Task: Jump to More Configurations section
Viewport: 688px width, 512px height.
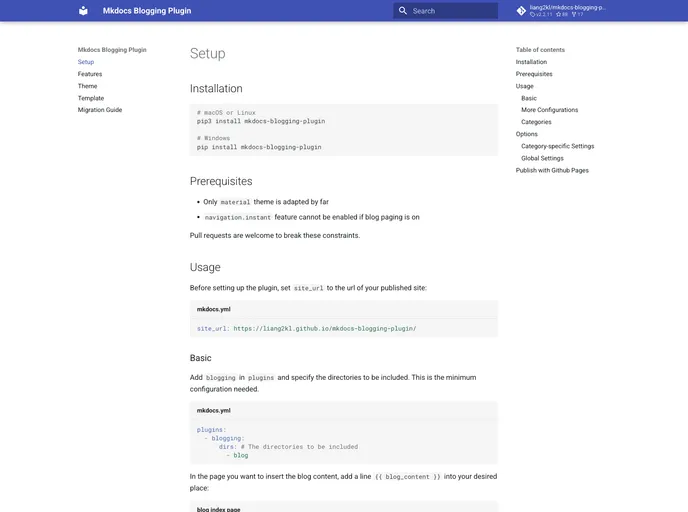Action: click(x=549, y=110)
